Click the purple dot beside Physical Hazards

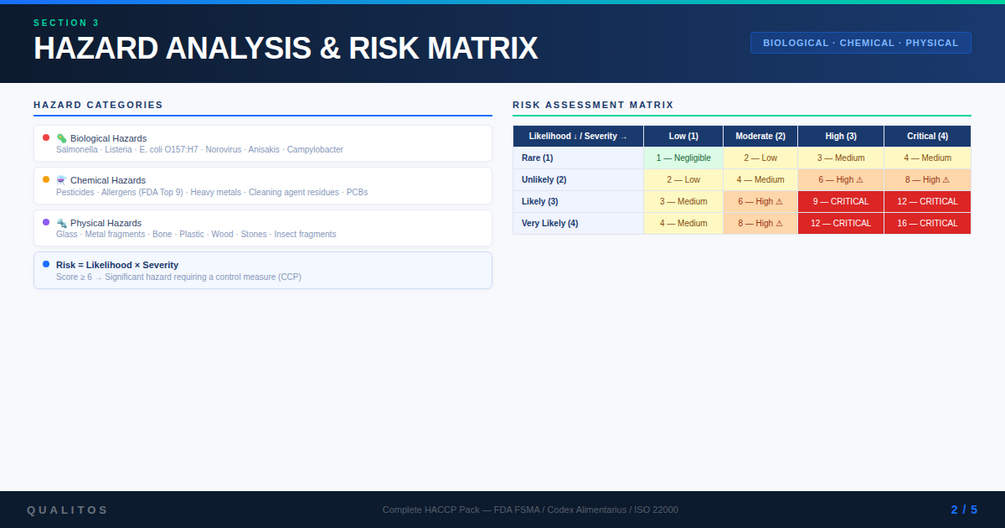(x=46, y=222)
